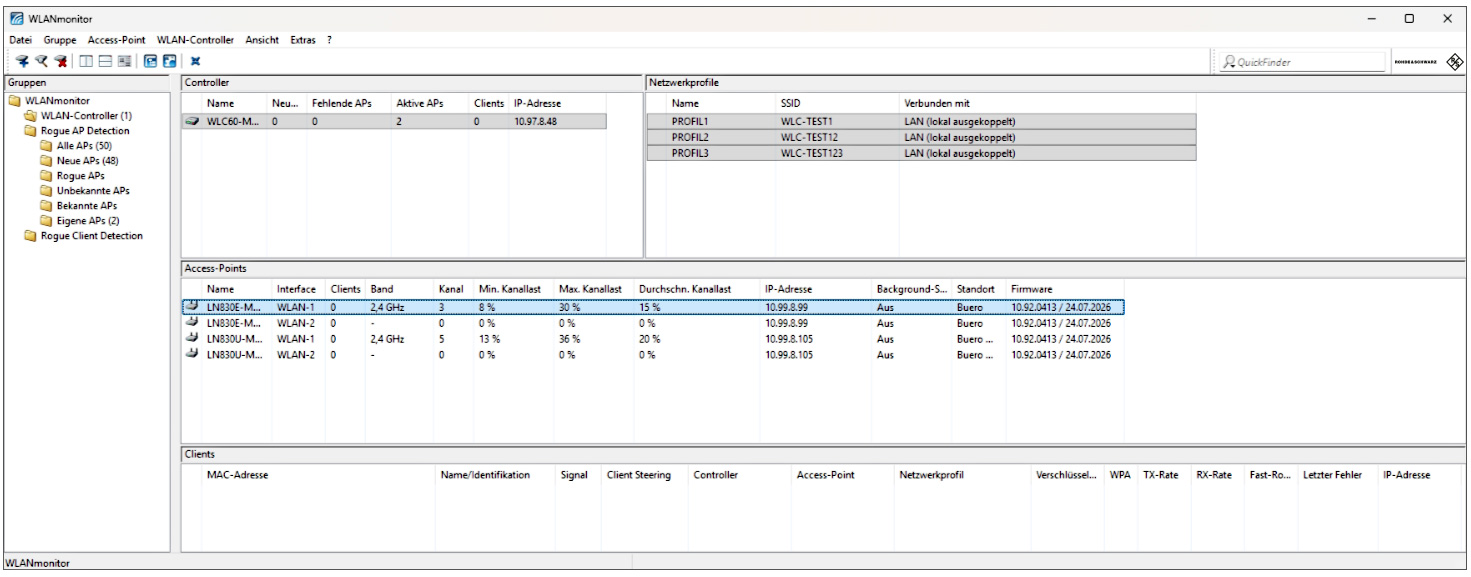
Task: Select the PROFIL2 network profile row
Action: [x=921, y=137]
